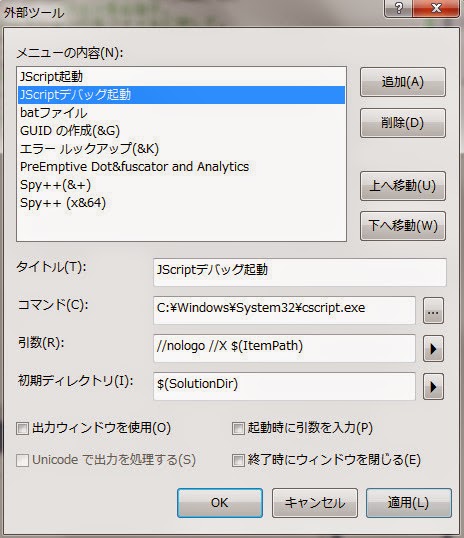Toggle Unicode で出力を処理する checkbox
Screen dimensions: 464x538
(x=23, y=460)
